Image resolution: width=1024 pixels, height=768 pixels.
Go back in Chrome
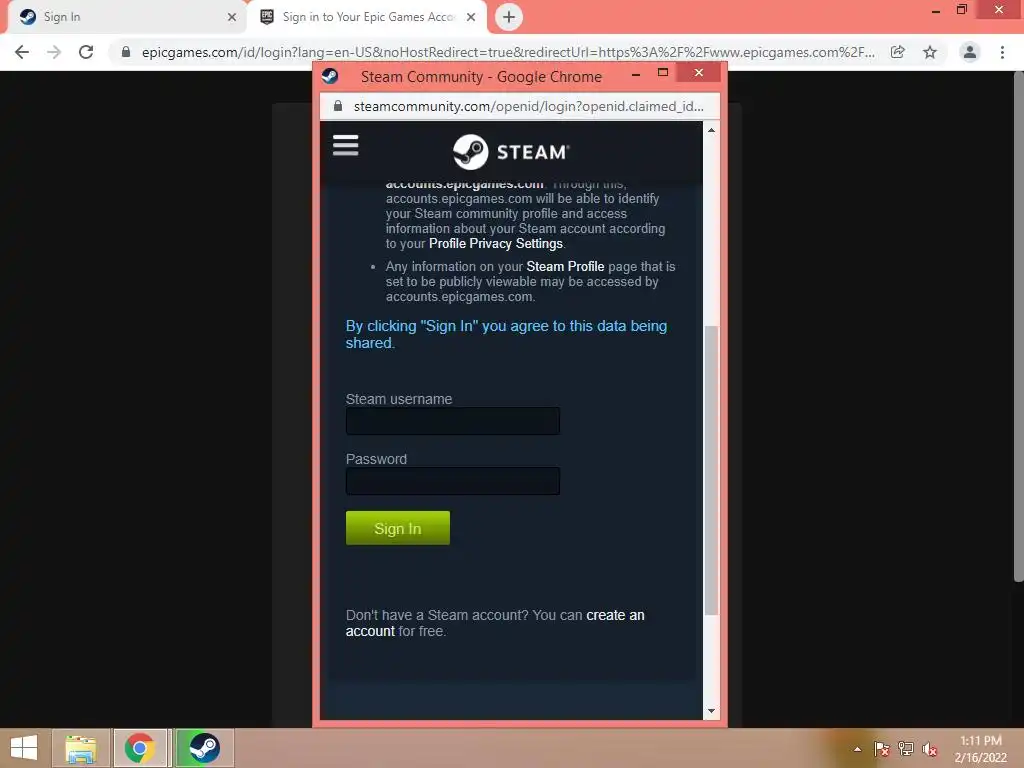(x=22, y=52)
